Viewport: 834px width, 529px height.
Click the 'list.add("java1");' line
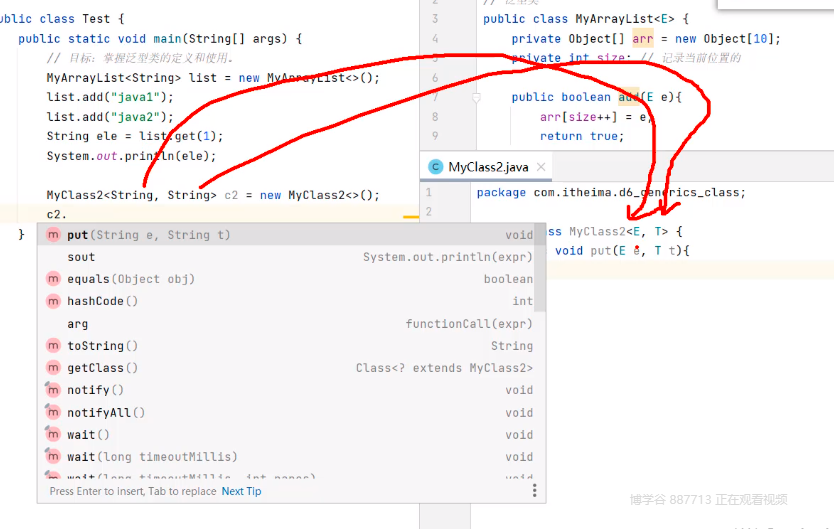point(110,97)
